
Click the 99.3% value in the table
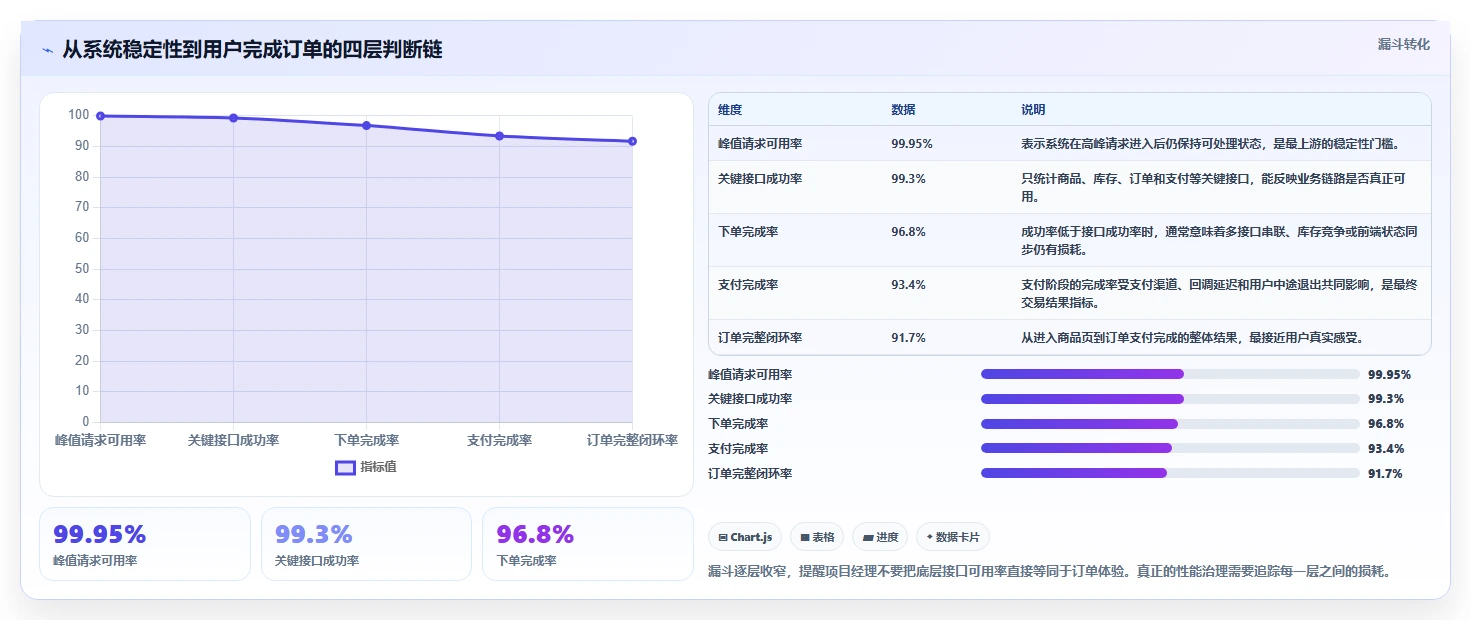[908, 179]
